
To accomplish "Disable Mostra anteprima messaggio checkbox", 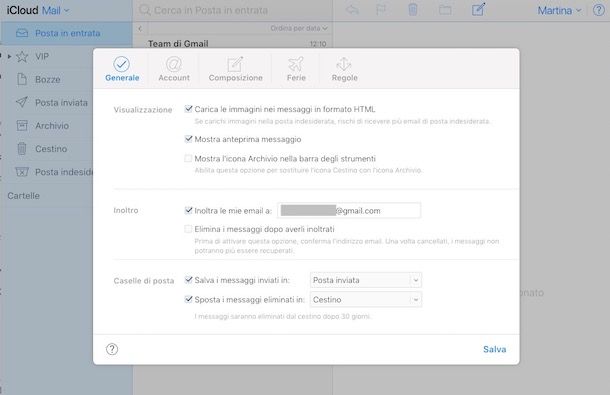I will click(188, 139).
